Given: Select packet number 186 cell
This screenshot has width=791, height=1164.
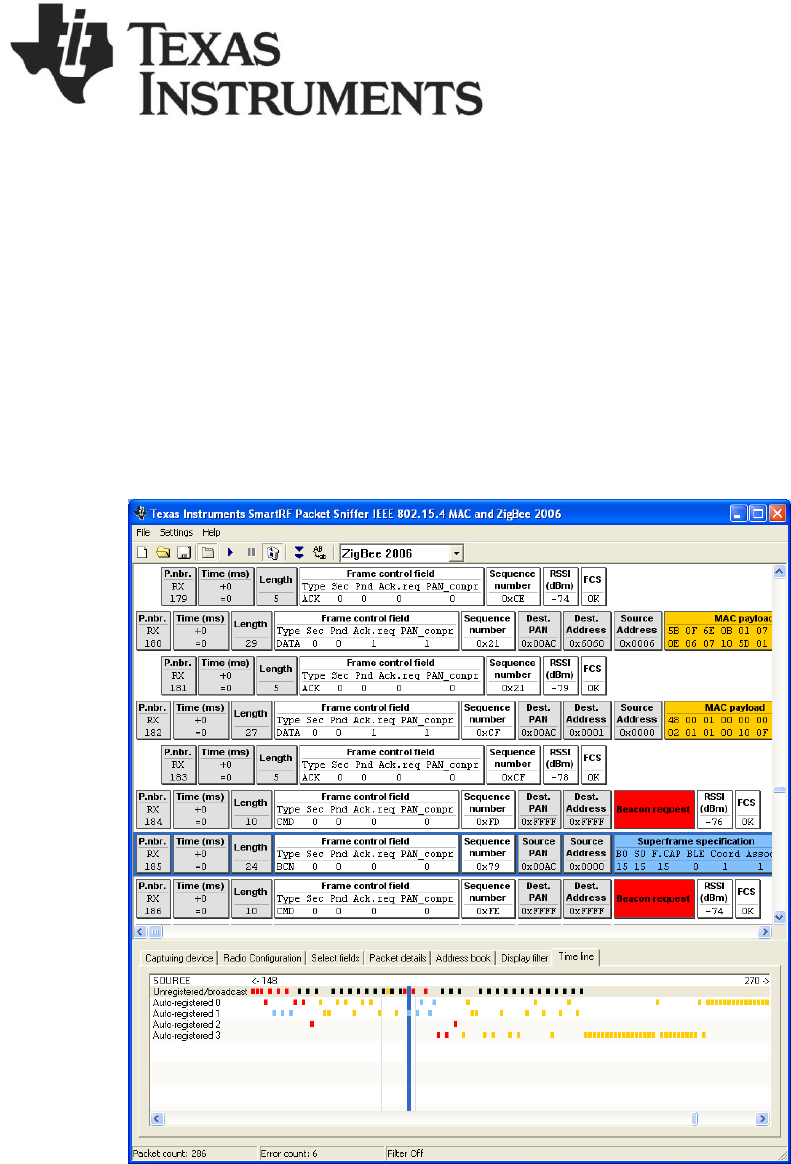Looking at the screenshot, I should coord(153,898).
